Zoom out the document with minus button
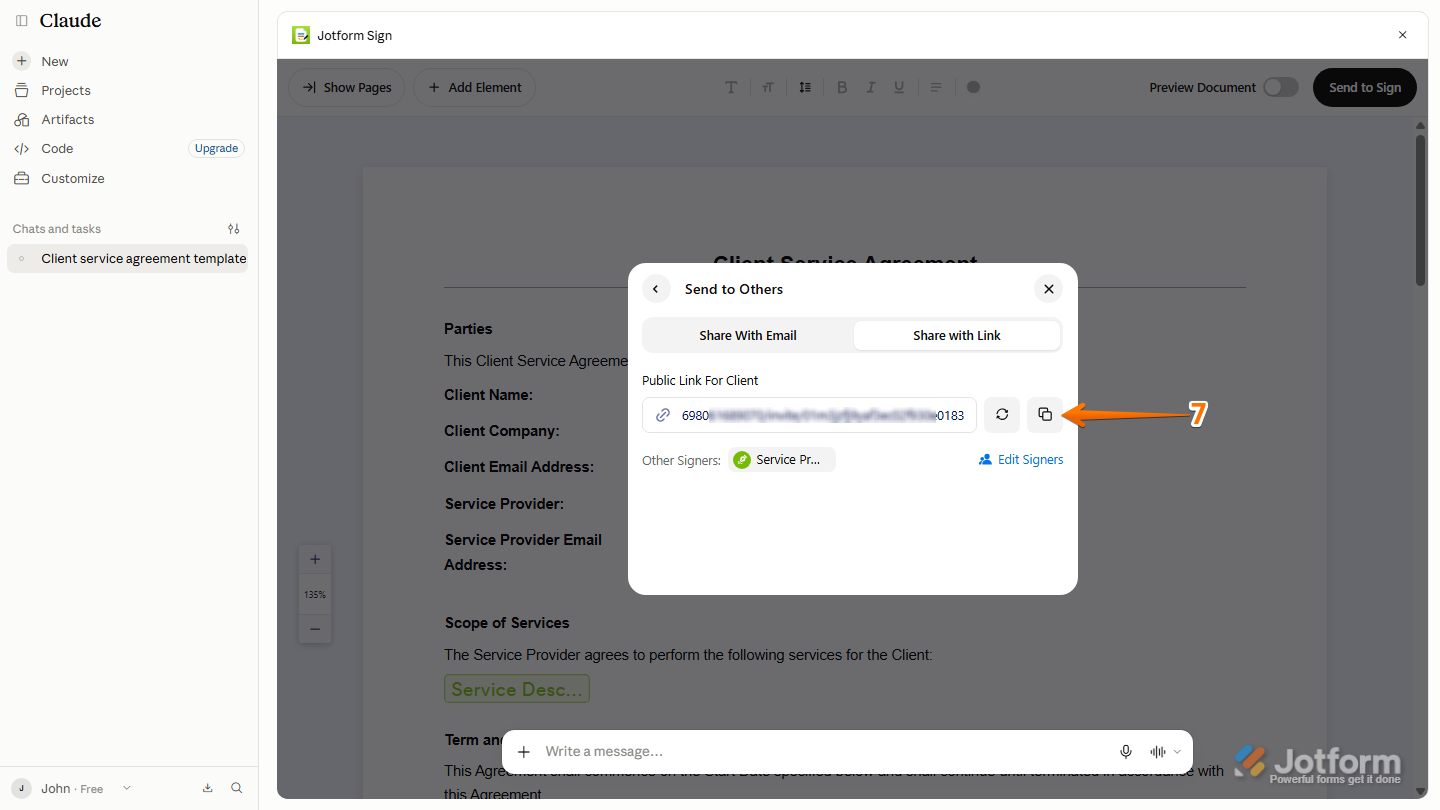The width and height of the screenshot is (1440, 810). 315,629
